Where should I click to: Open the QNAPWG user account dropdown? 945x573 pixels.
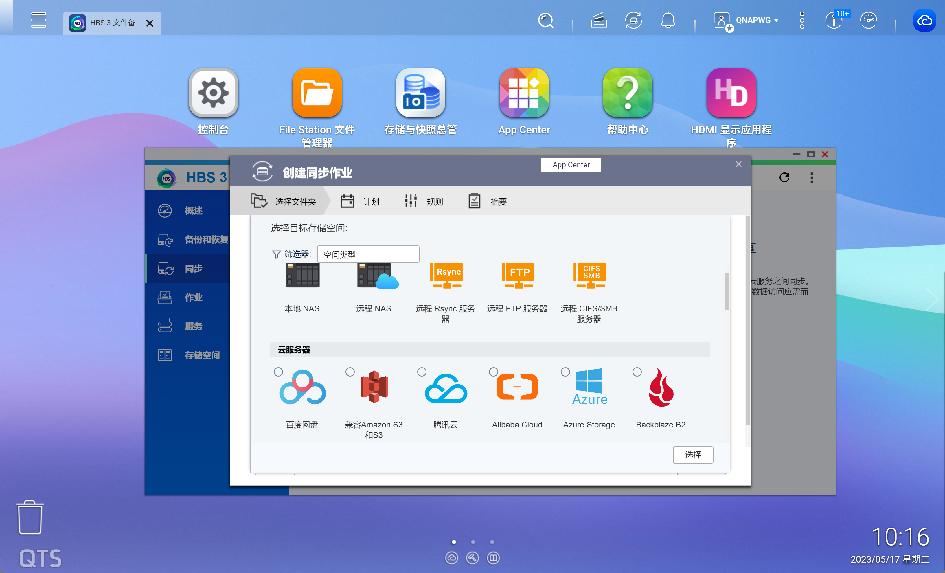point(747,20)
